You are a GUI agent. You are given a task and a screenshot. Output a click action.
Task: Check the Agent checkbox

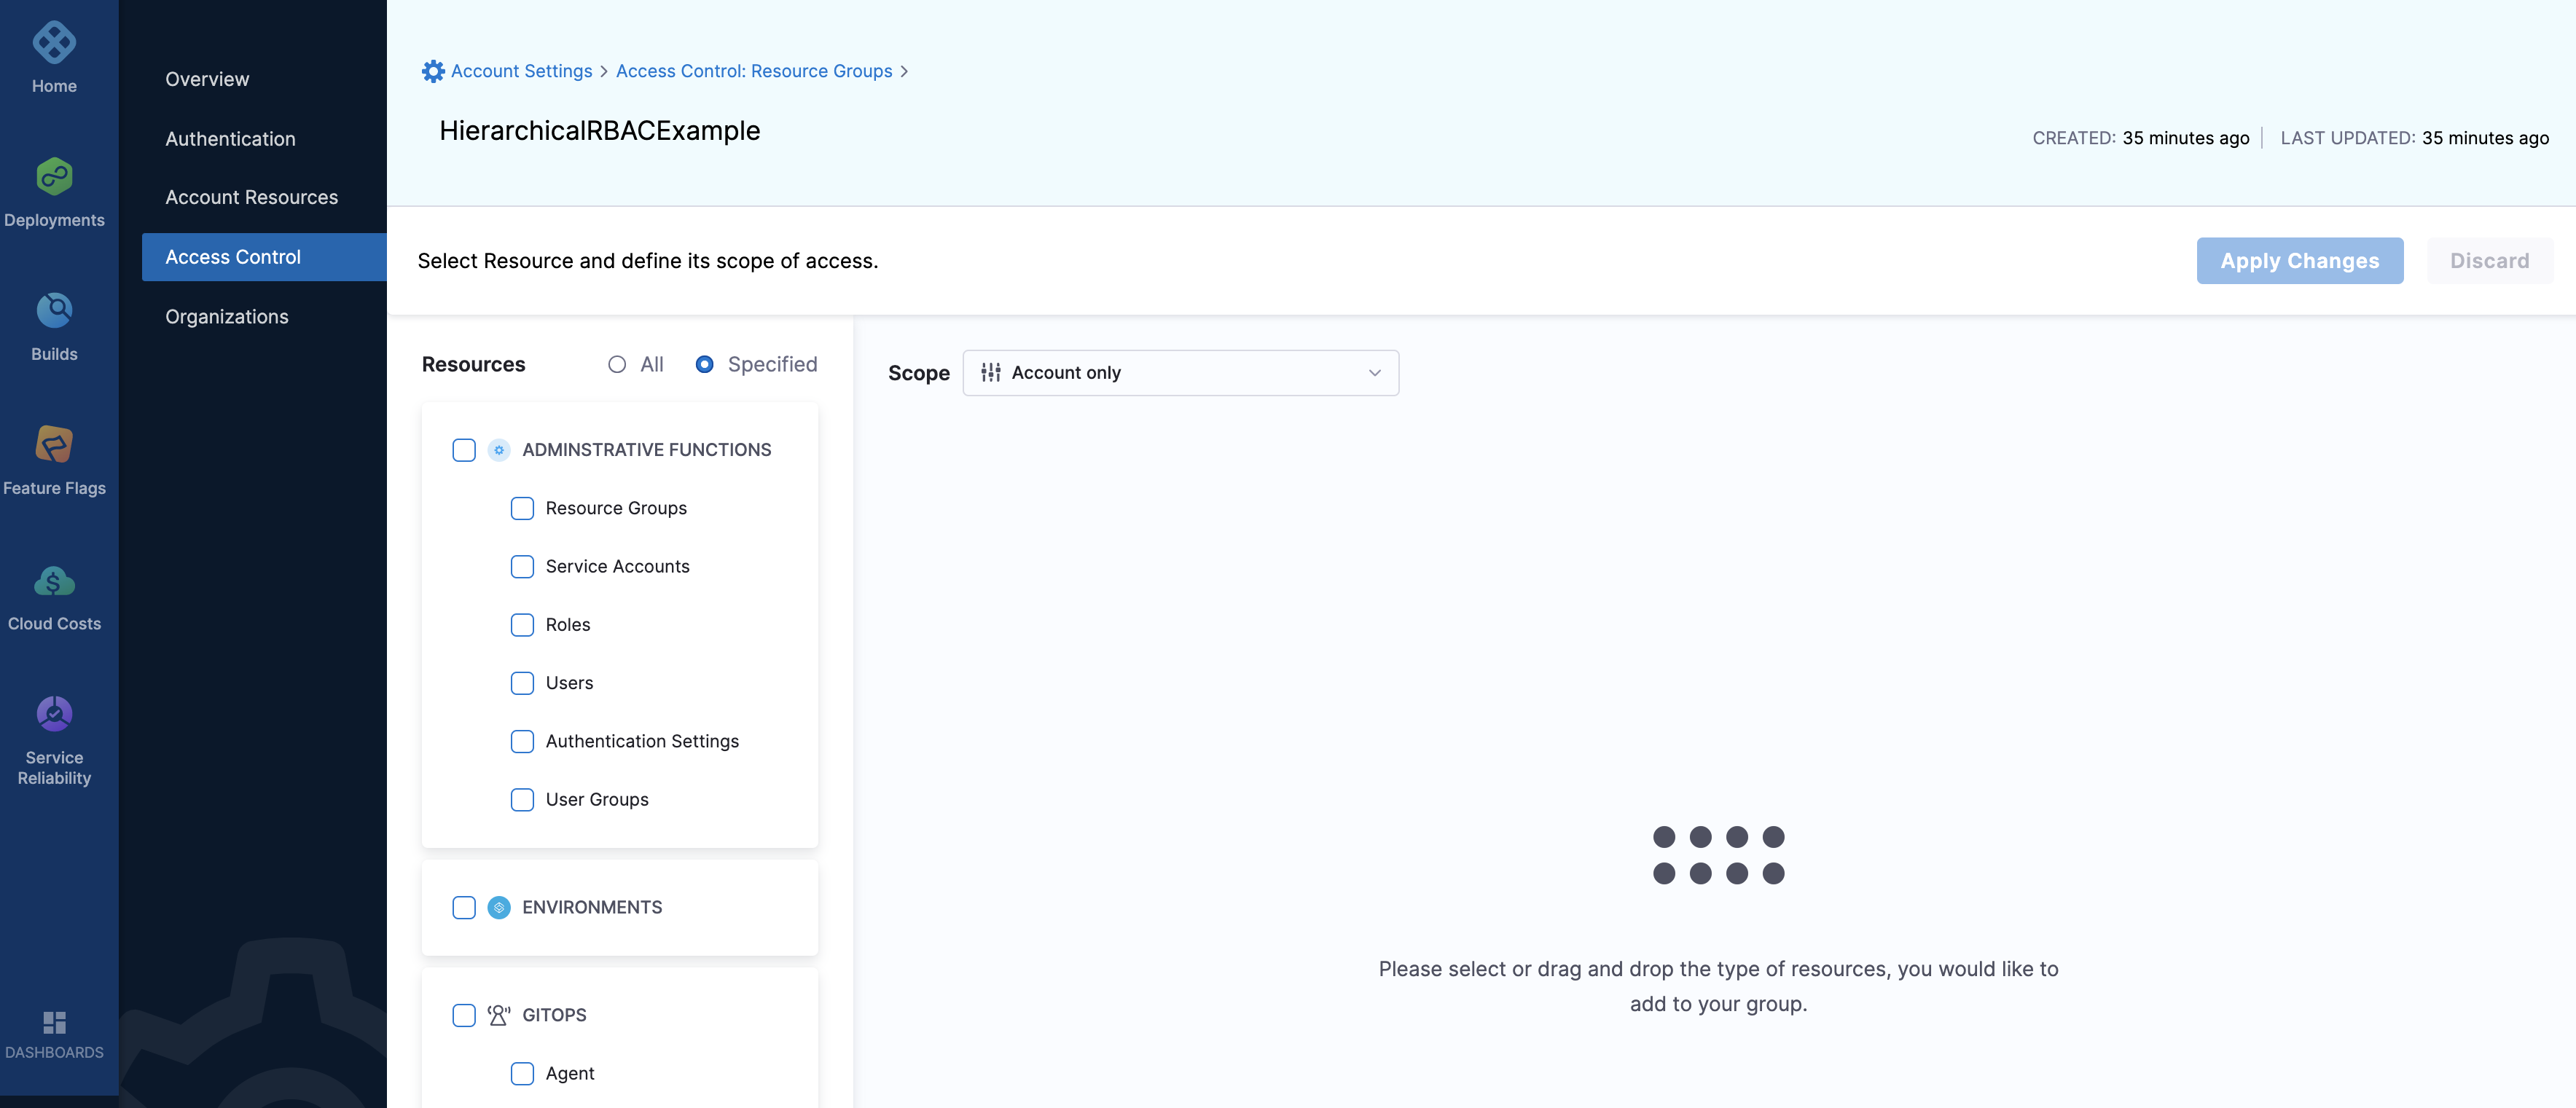point(522,1074)
